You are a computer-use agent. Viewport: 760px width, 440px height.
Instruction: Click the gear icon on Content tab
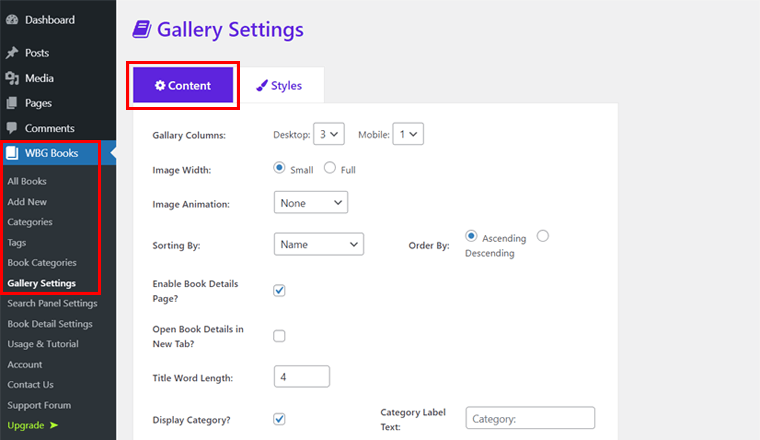coord(160,86)
